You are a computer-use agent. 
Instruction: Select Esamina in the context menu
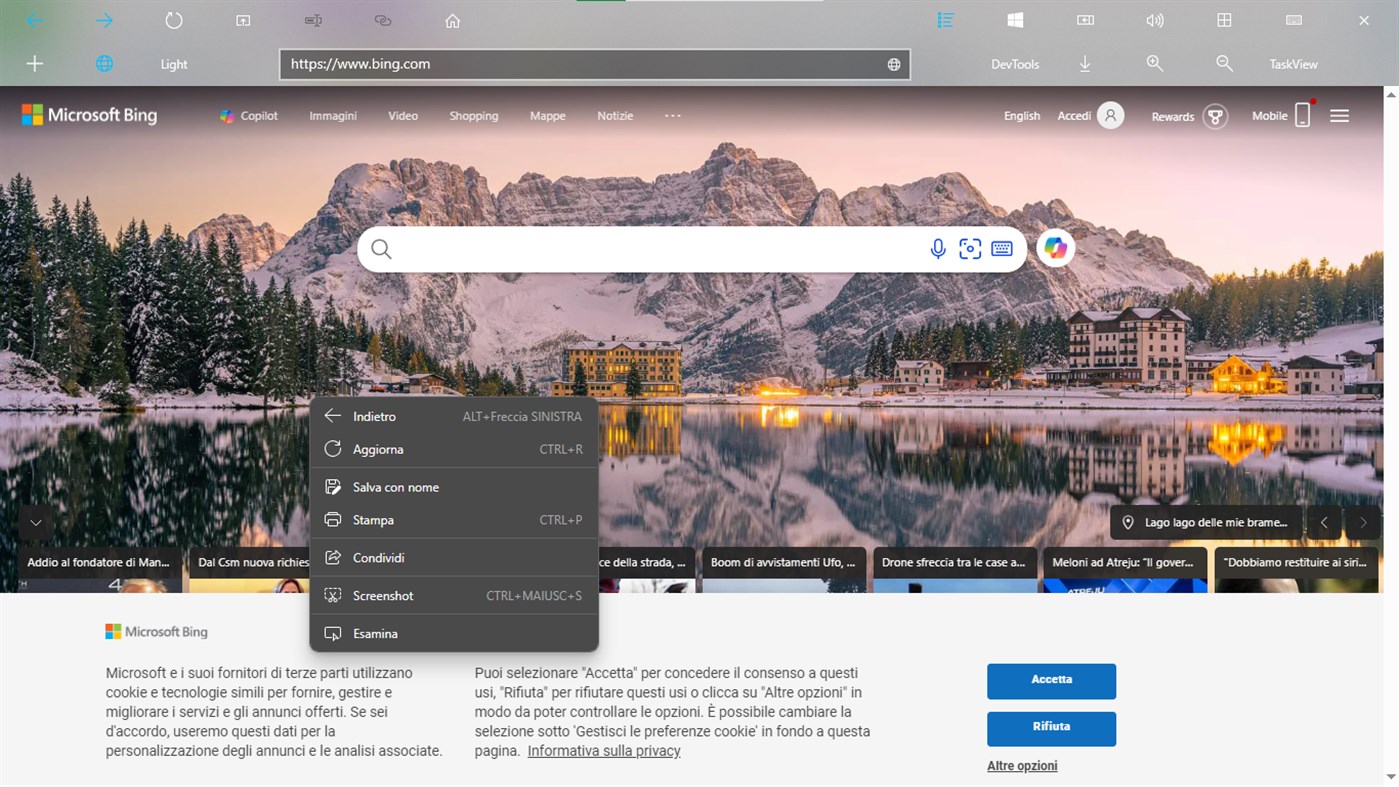point(454,634)
